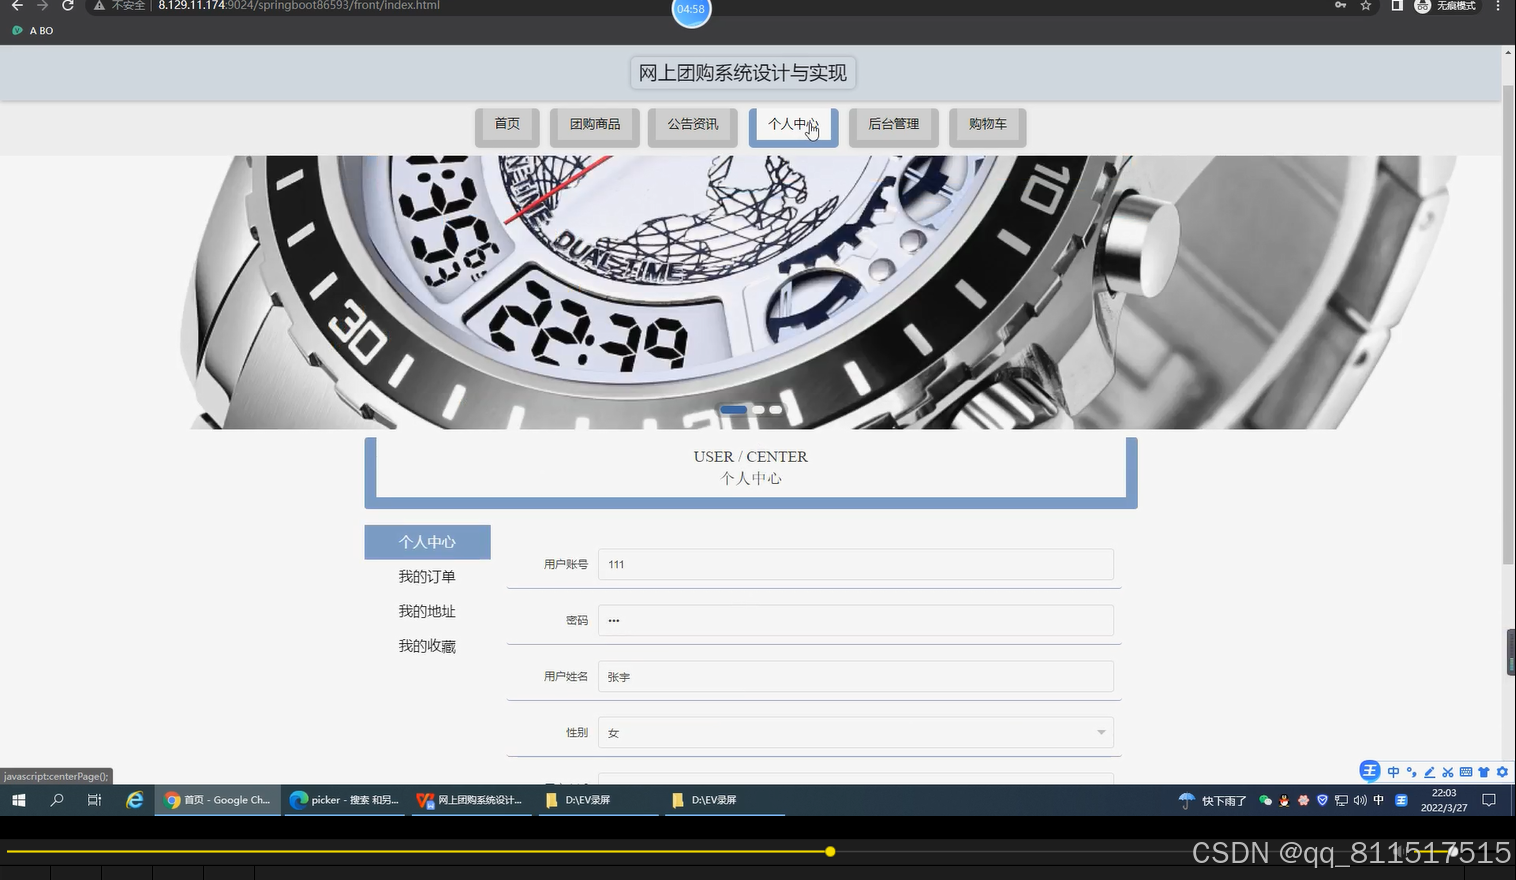This screenshot has width=1516, height=880.
Task: Open Windows taskbar search
Action: click(57, 800)
